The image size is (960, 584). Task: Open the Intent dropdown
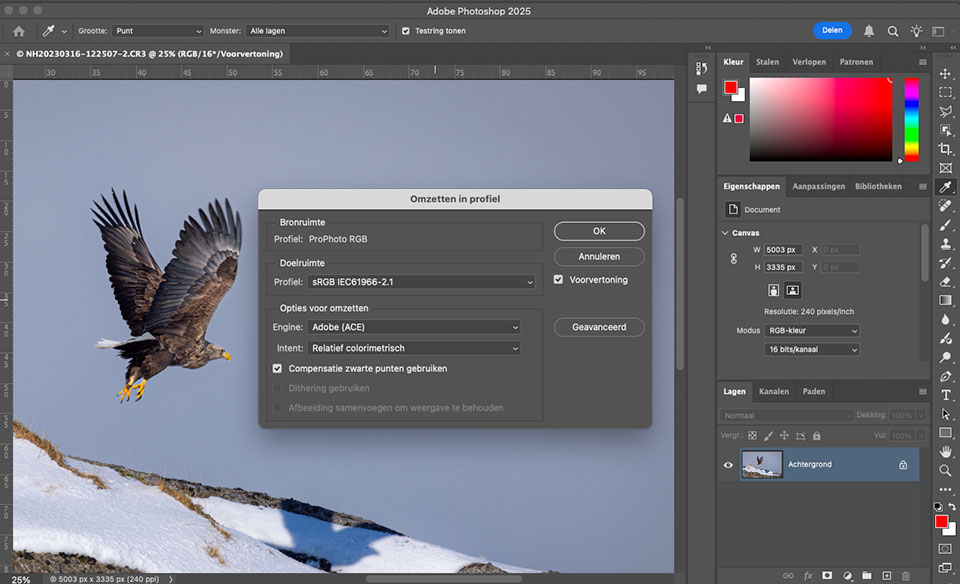pyautogui.click(x=414, y=348)
